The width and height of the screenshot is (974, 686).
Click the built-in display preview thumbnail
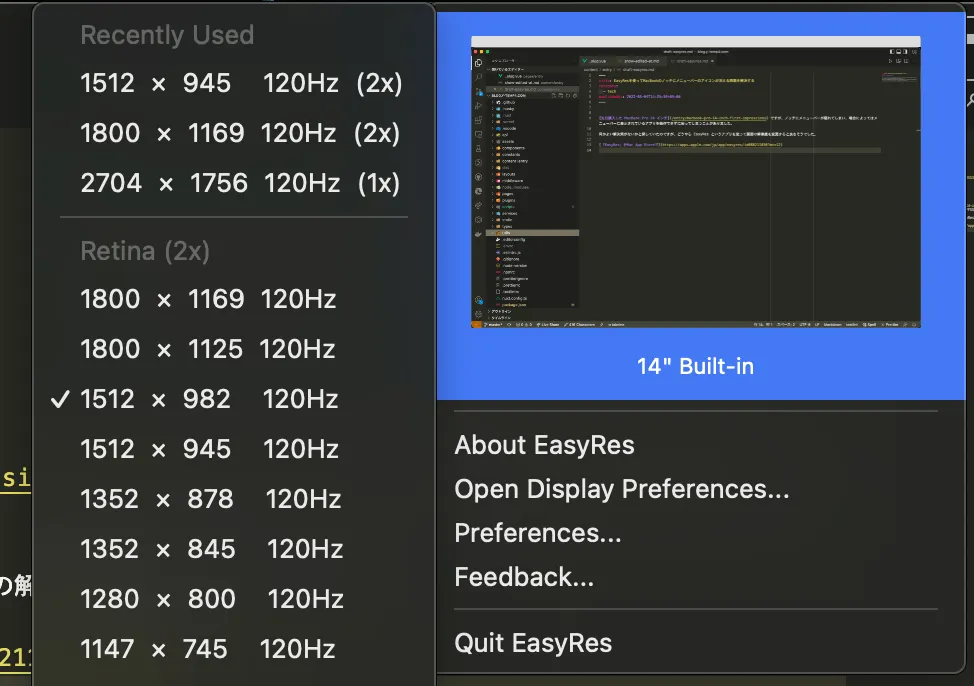pos(695,183)
